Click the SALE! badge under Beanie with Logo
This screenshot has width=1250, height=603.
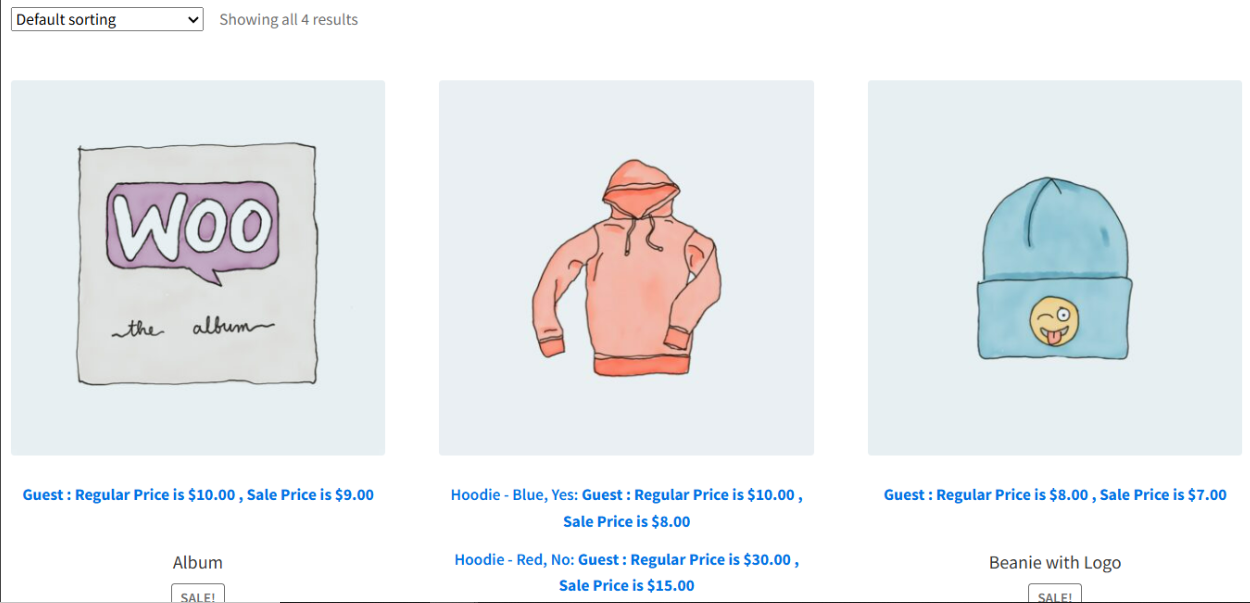(x=1055, y=595)
